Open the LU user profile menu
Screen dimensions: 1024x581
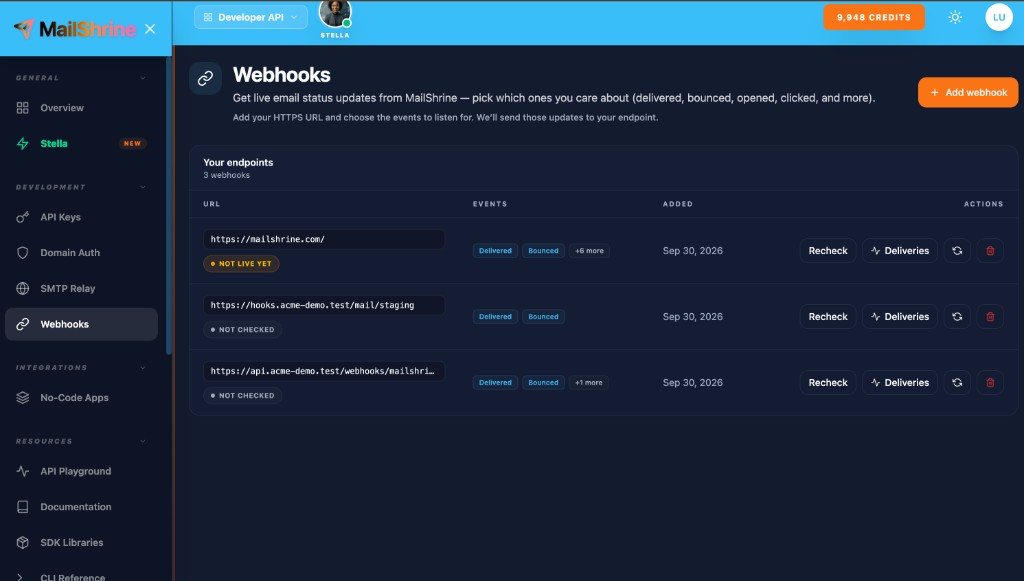pyautogui.click(x=999, y=18)
